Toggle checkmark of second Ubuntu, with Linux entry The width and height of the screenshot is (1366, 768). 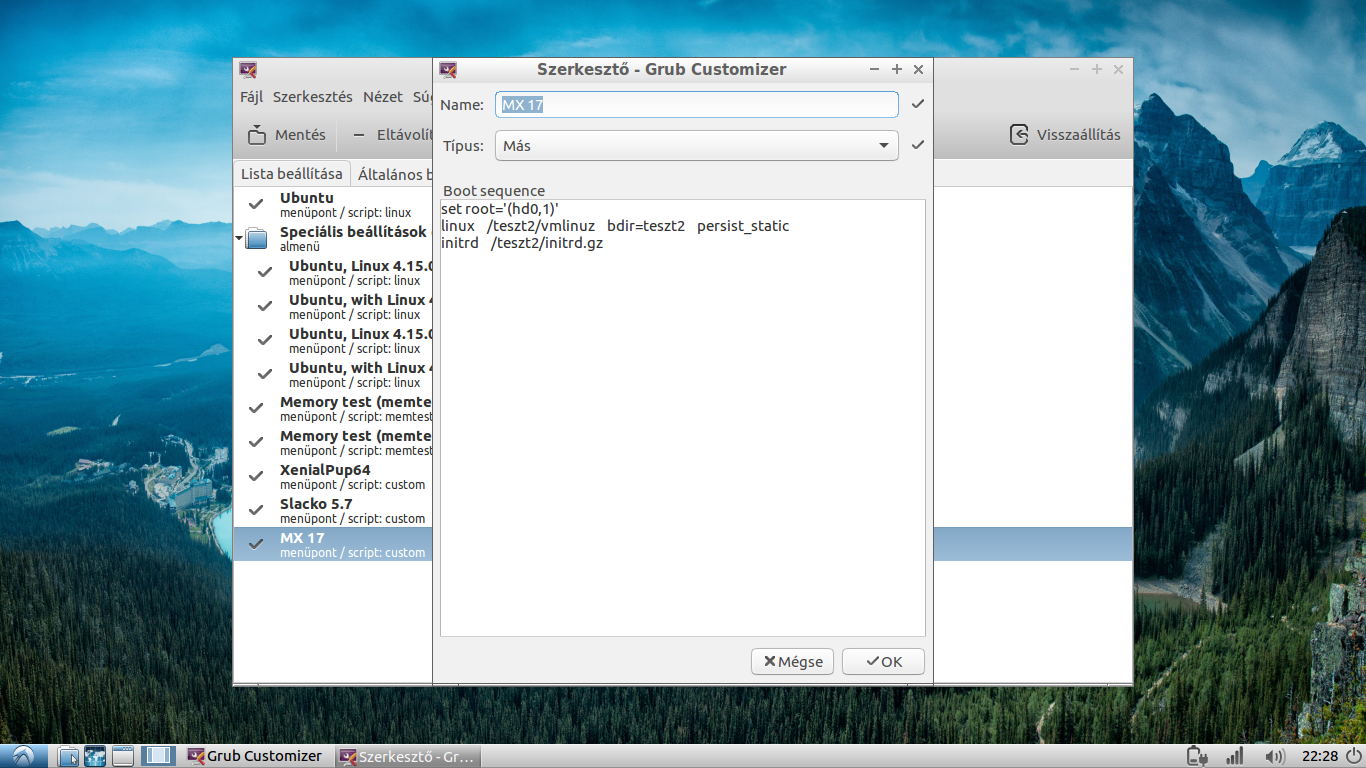pyautogui.click(x=265, y=374)
